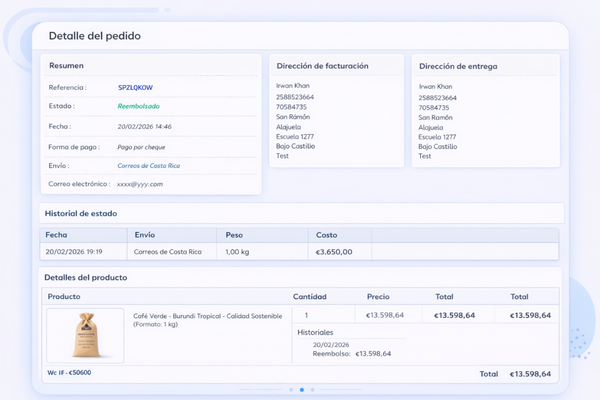Click the order date 20/02/2026 14:46
600x400 pixels.
coord(144,127)
